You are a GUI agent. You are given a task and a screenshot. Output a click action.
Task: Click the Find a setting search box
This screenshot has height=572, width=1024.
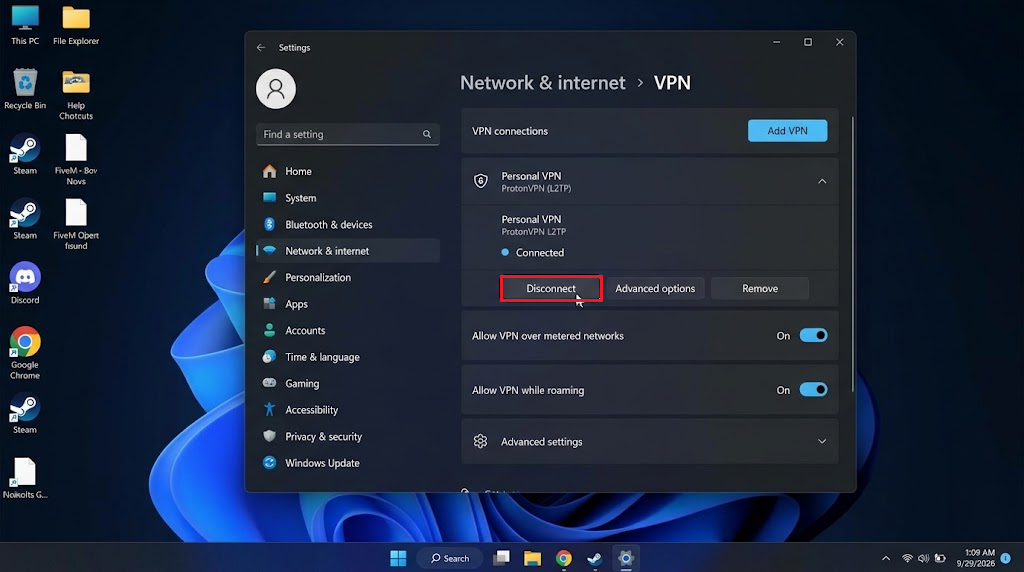pos(348,135)
